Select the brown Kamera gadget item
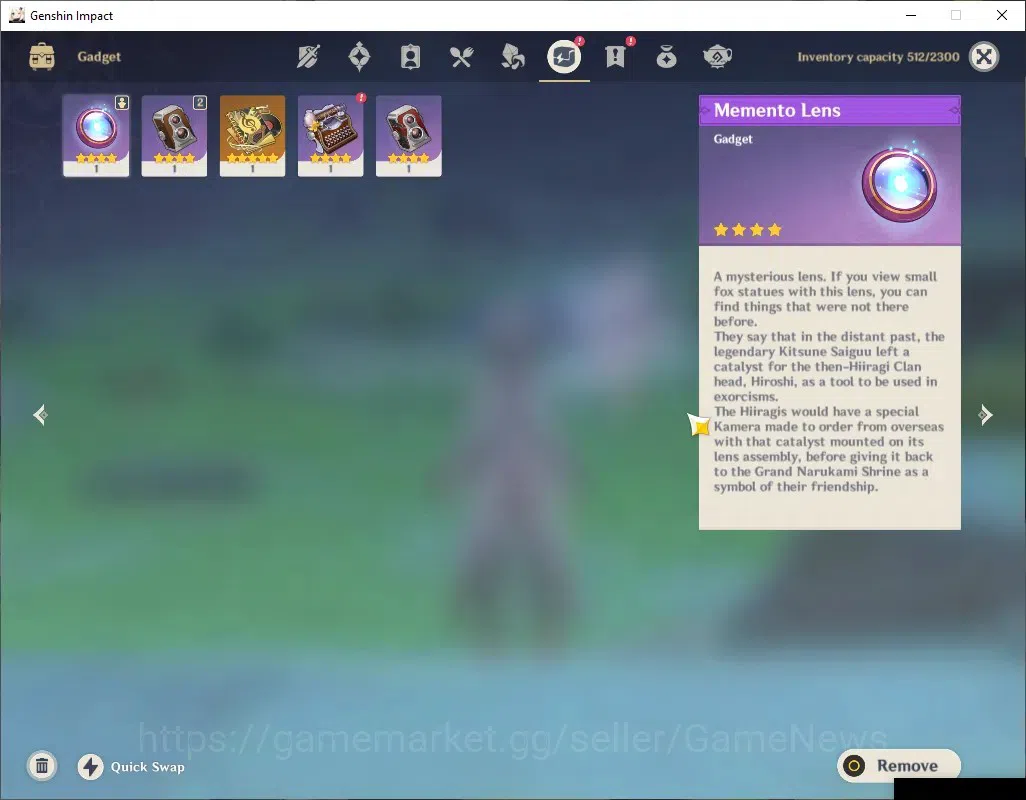Image resolution: width=1026 pixels, height=800 pixels. (x=174, y=136)
